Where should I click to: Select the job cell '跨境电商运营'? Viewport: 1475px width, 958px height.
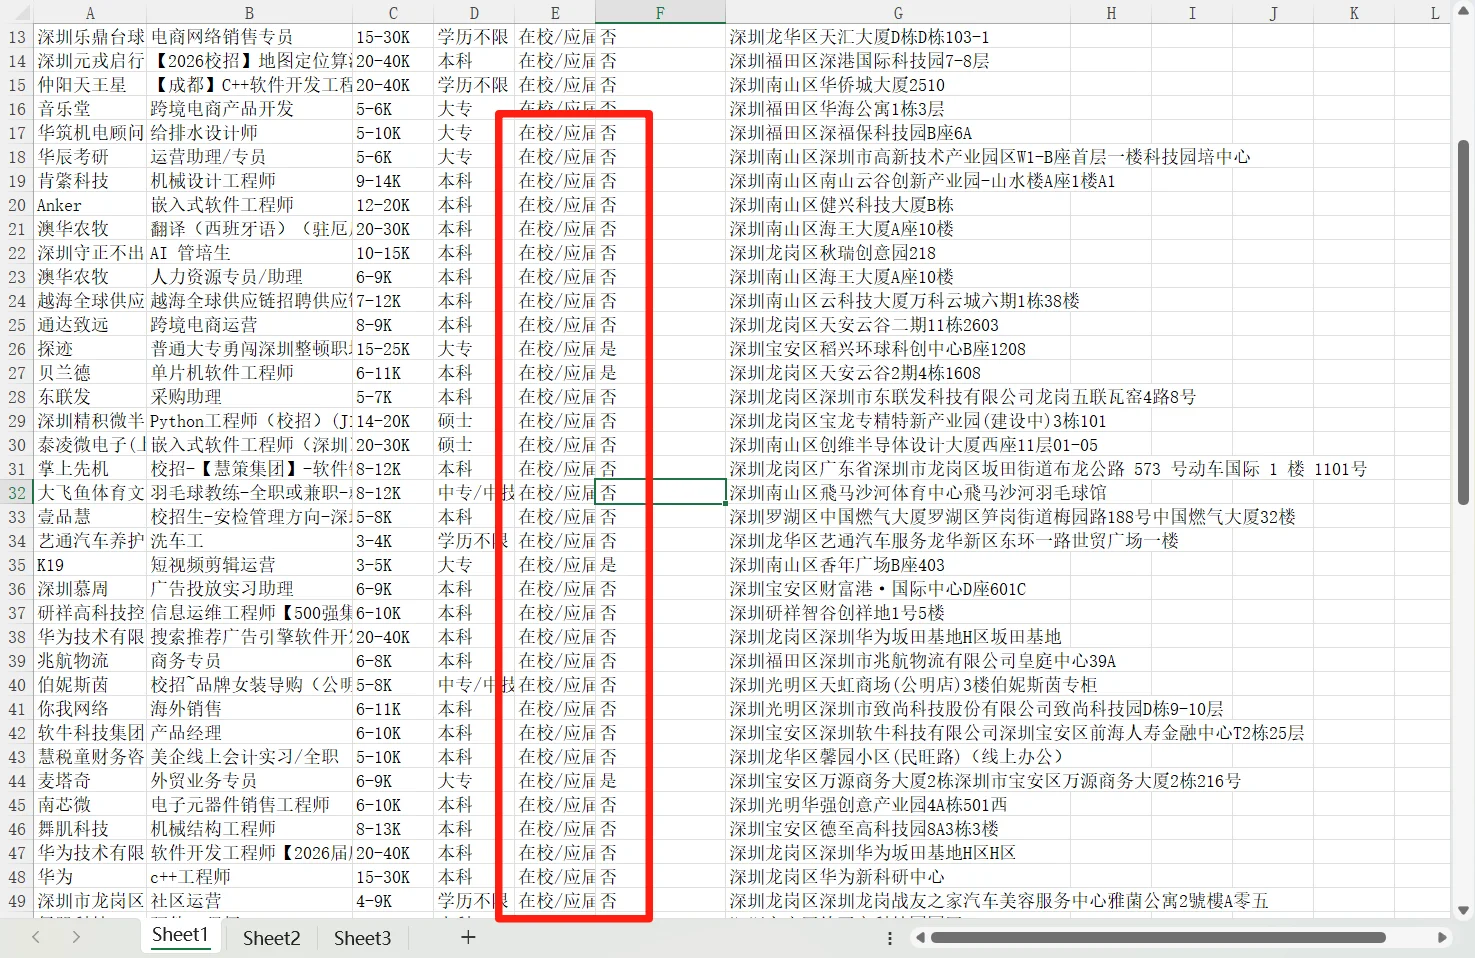pos(250,325)
